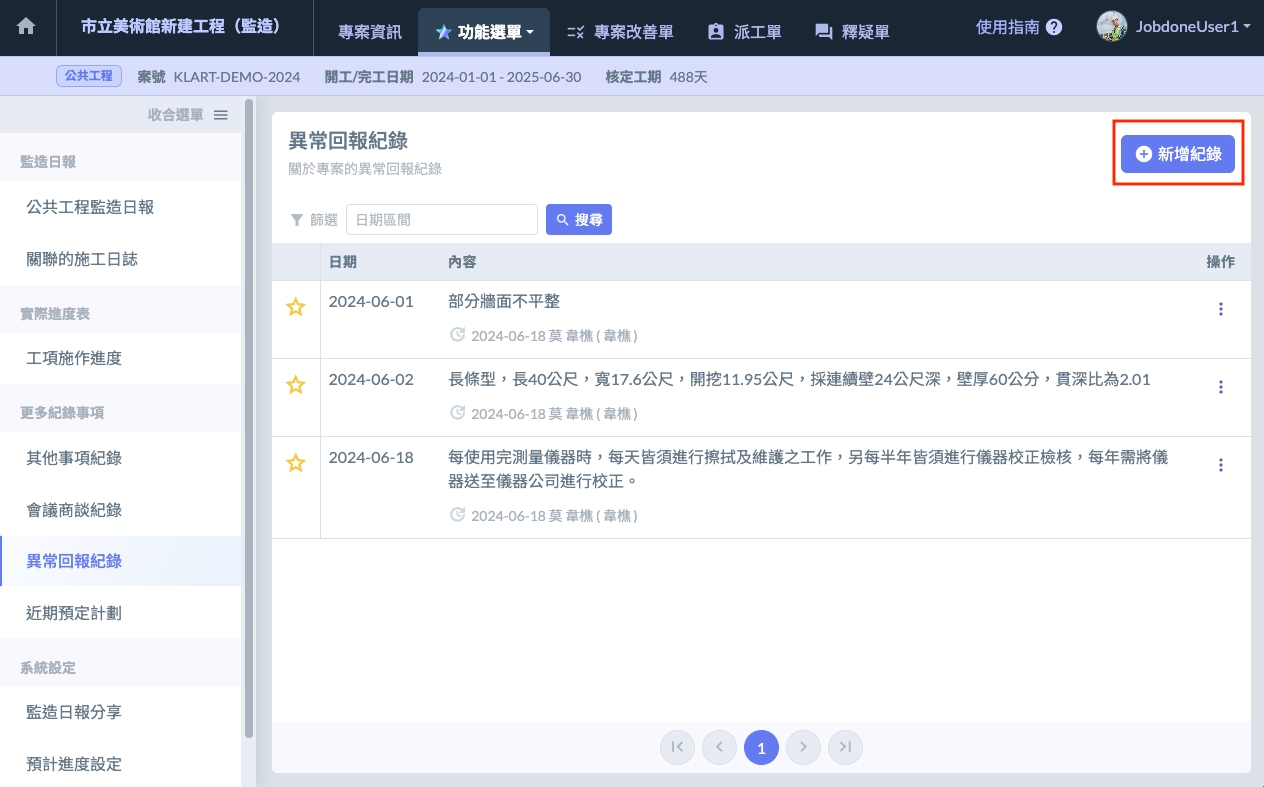Viewport: 1264px width, 787px height.
Task: Toggle the star on the 2024-06-01 record
Action: click(296, 307)
